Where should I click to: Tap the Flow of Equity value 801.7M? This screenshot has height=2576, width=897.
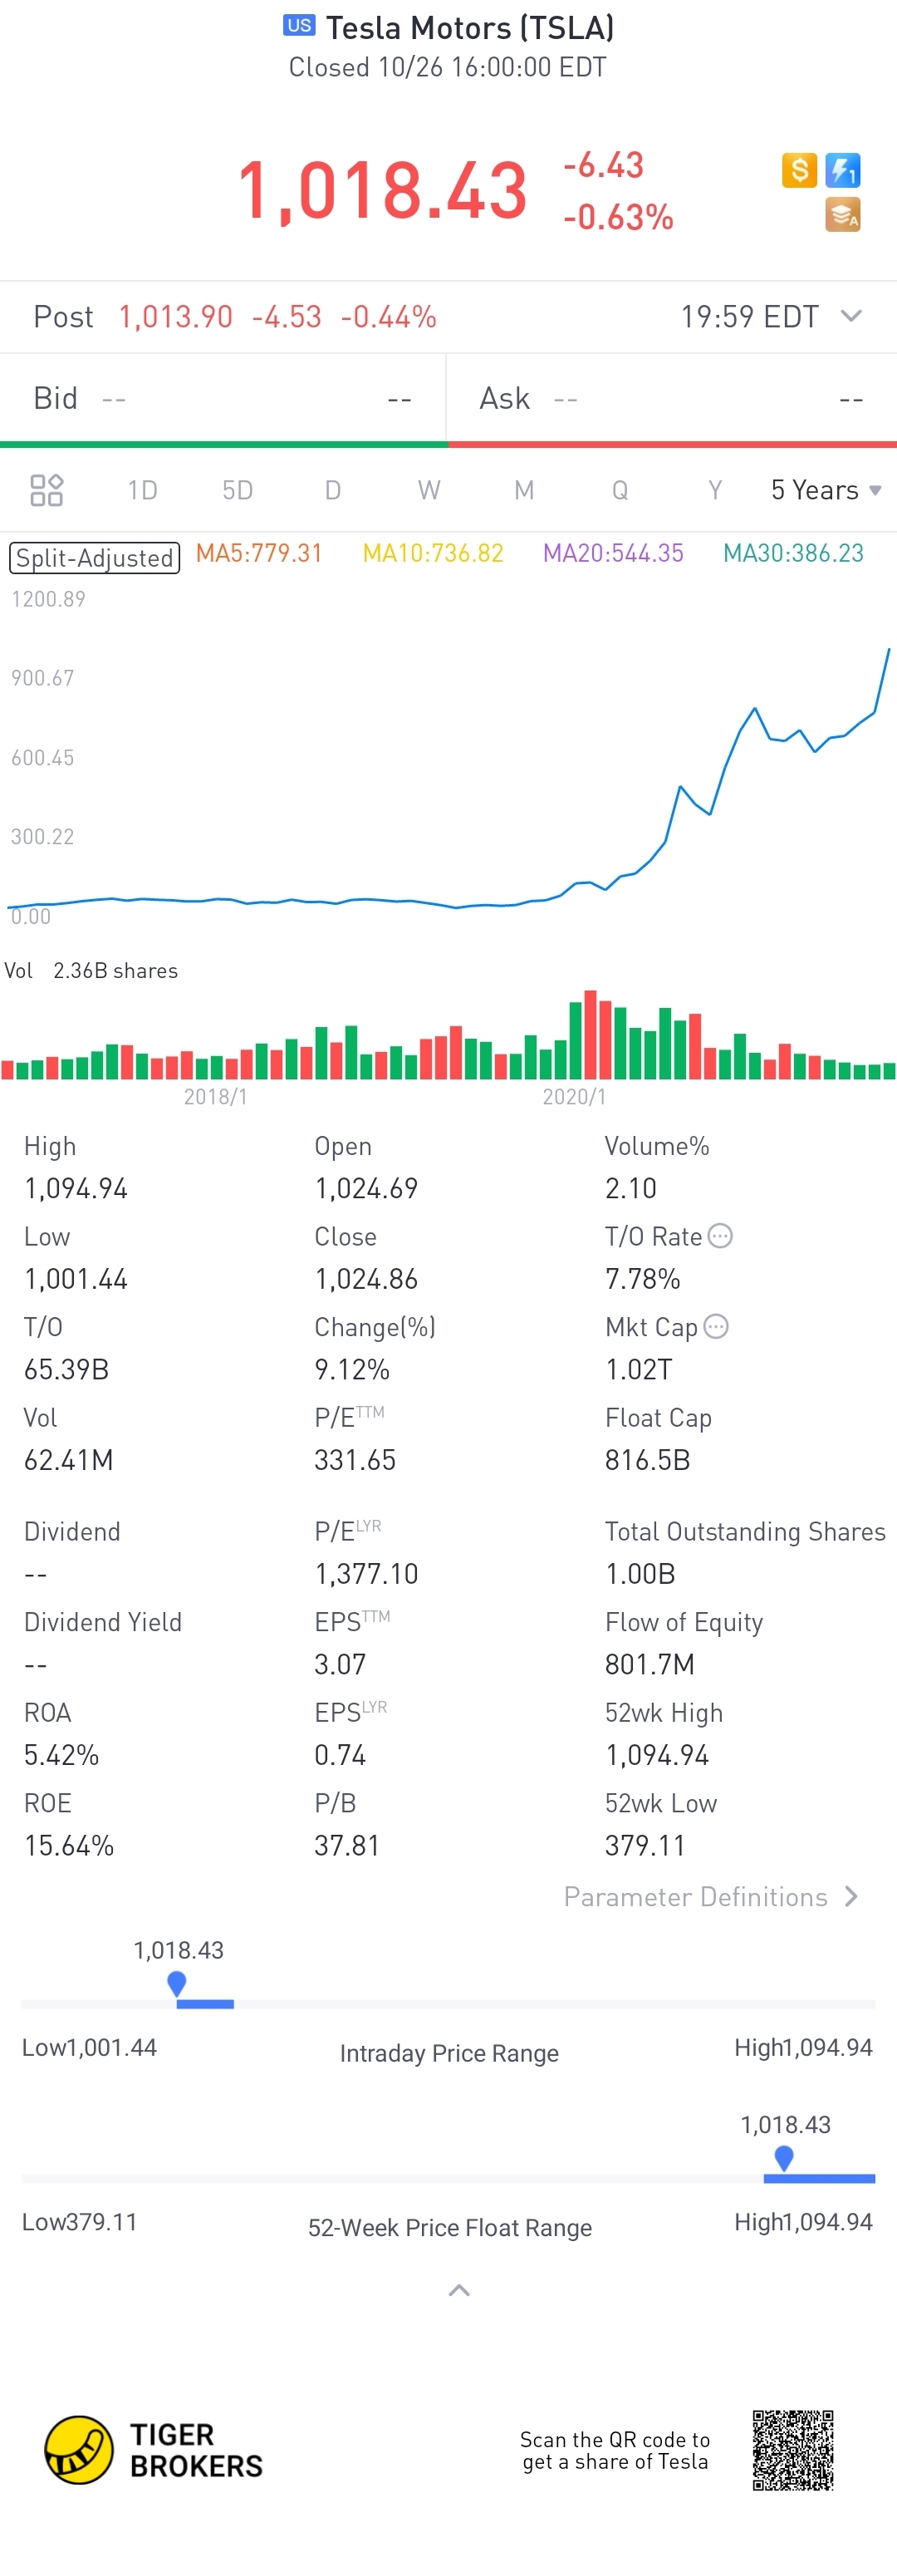point(649,1664)
